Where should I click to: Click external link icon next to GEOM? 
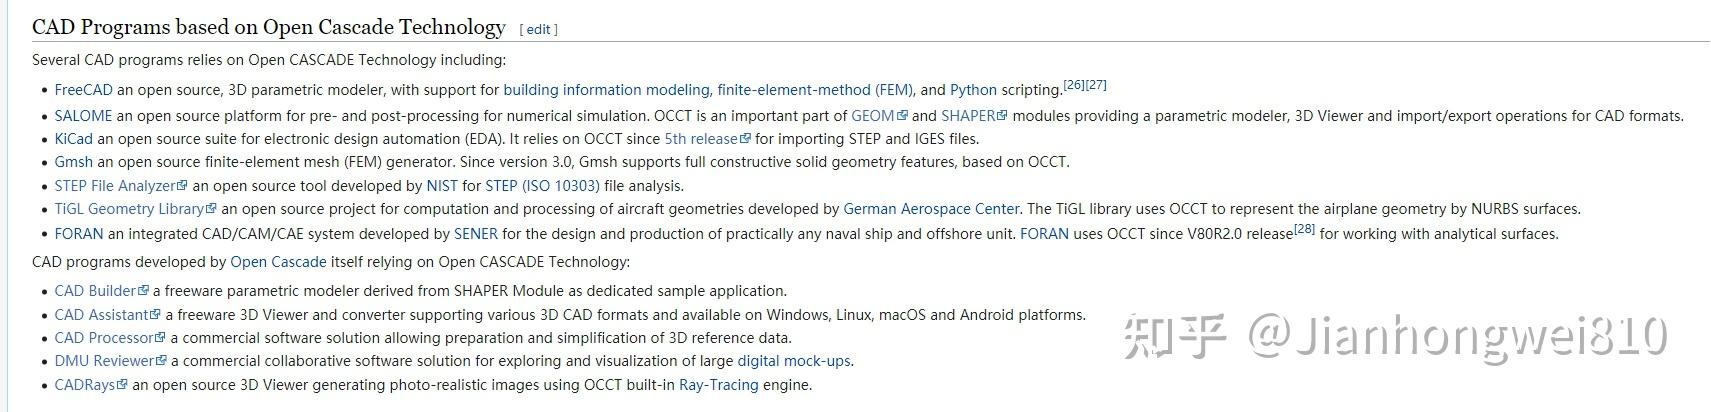coord(903,116)
